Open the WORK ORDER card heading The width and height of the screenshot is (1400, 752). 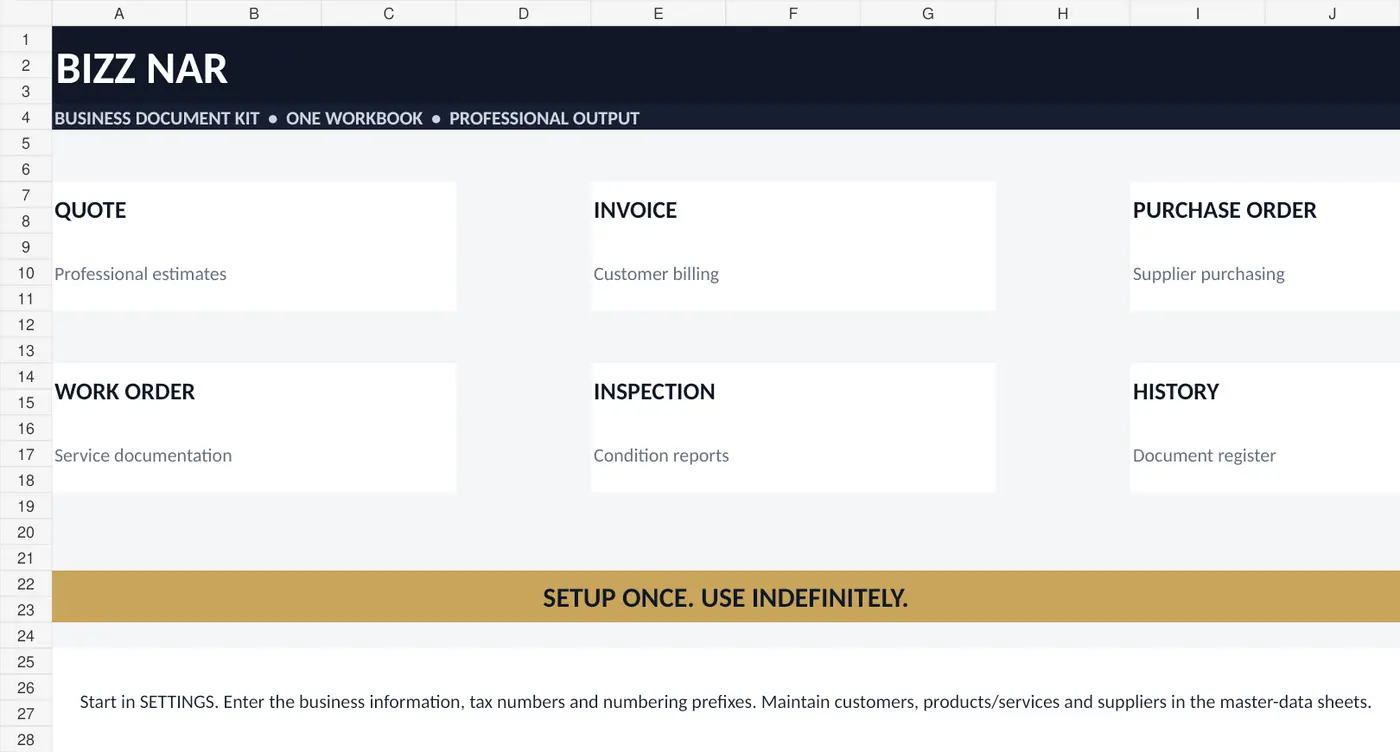[x=125, y=392]
